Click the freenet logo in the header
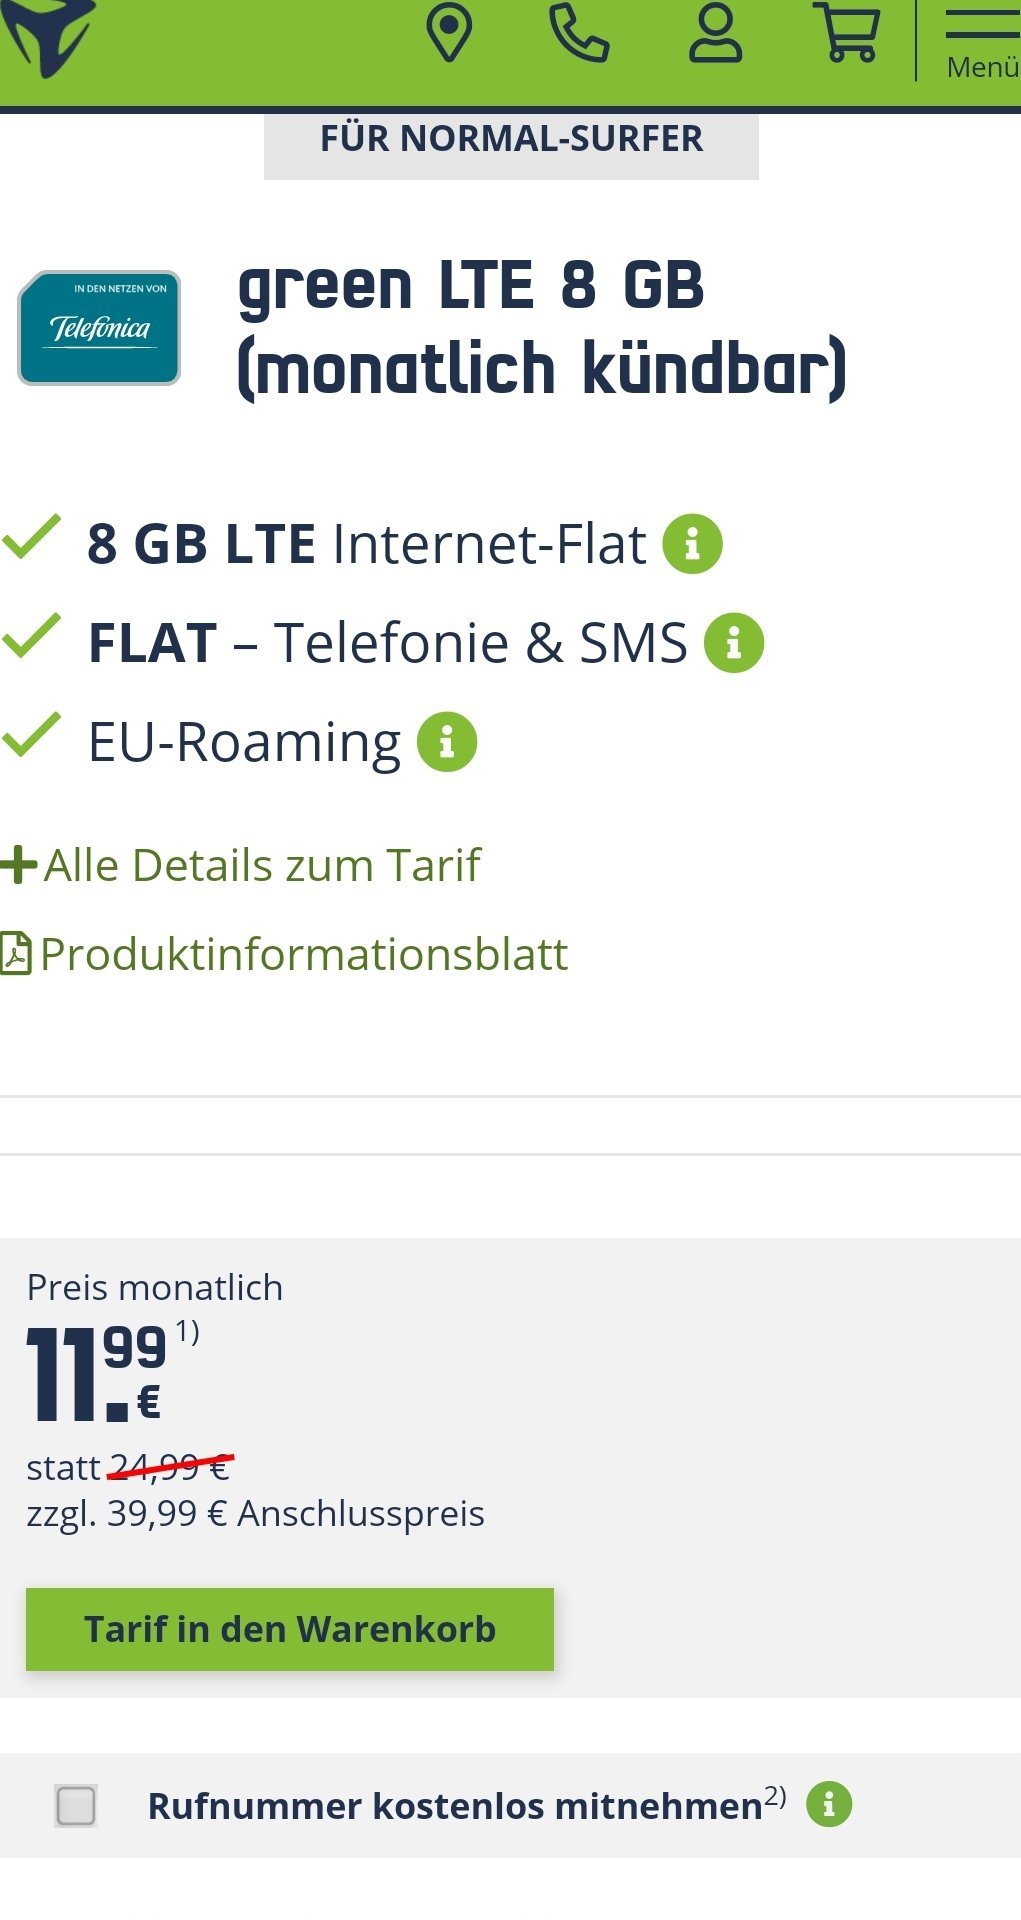Image resolution: width=1021 pixels, height=1920 pixels. [48, 37]
